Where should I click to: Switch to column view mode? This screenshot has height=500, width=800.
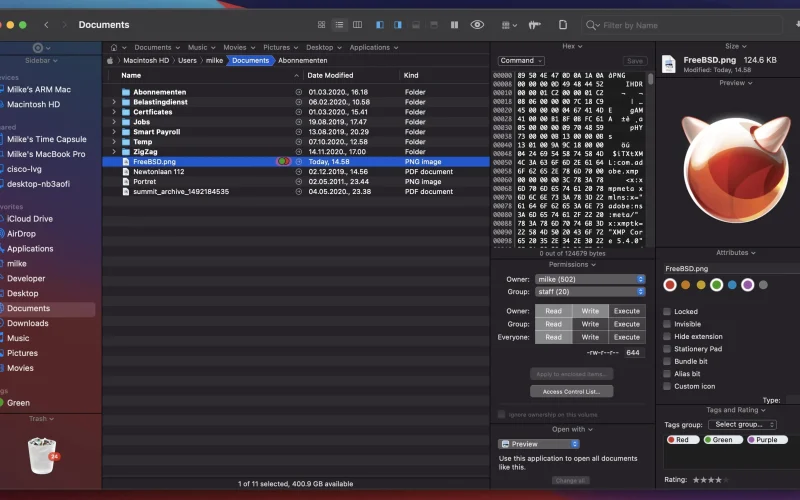(358, 24)
